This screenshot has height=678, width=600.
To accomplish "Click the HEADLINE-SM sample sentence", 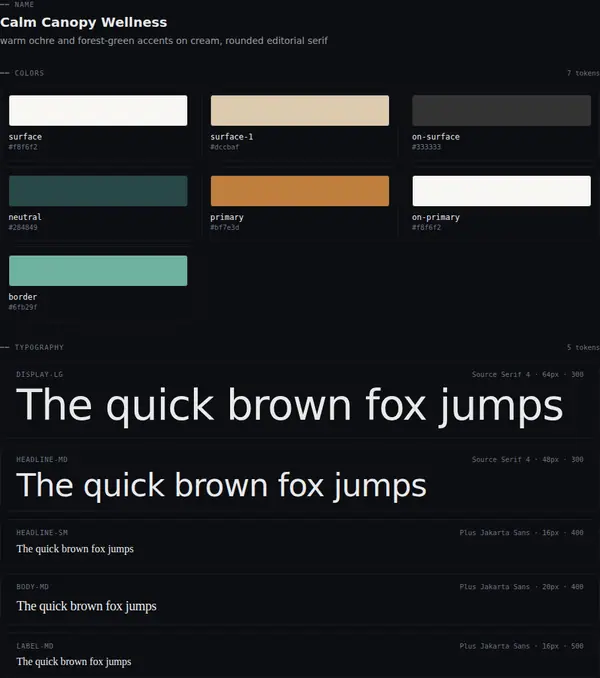I will coord(75,549).
